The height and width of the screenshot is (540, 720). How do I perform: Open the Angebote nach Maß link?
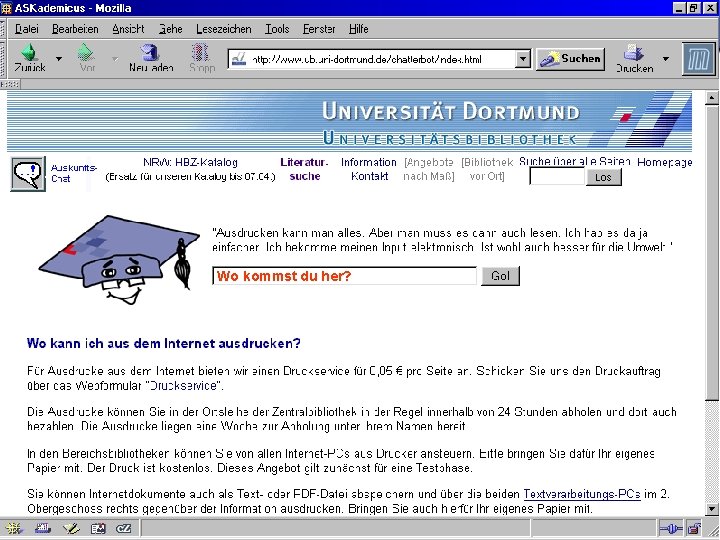point(429,169)
